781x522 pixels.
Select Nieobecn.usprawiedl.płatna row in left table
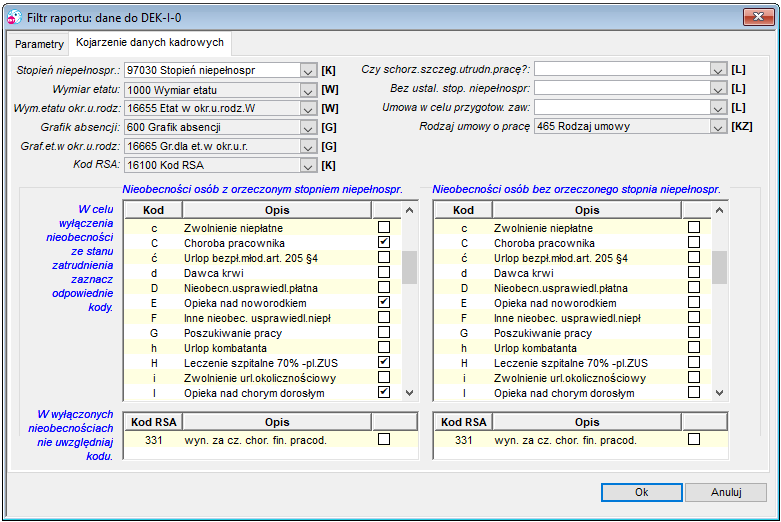[x=262, y=288]
